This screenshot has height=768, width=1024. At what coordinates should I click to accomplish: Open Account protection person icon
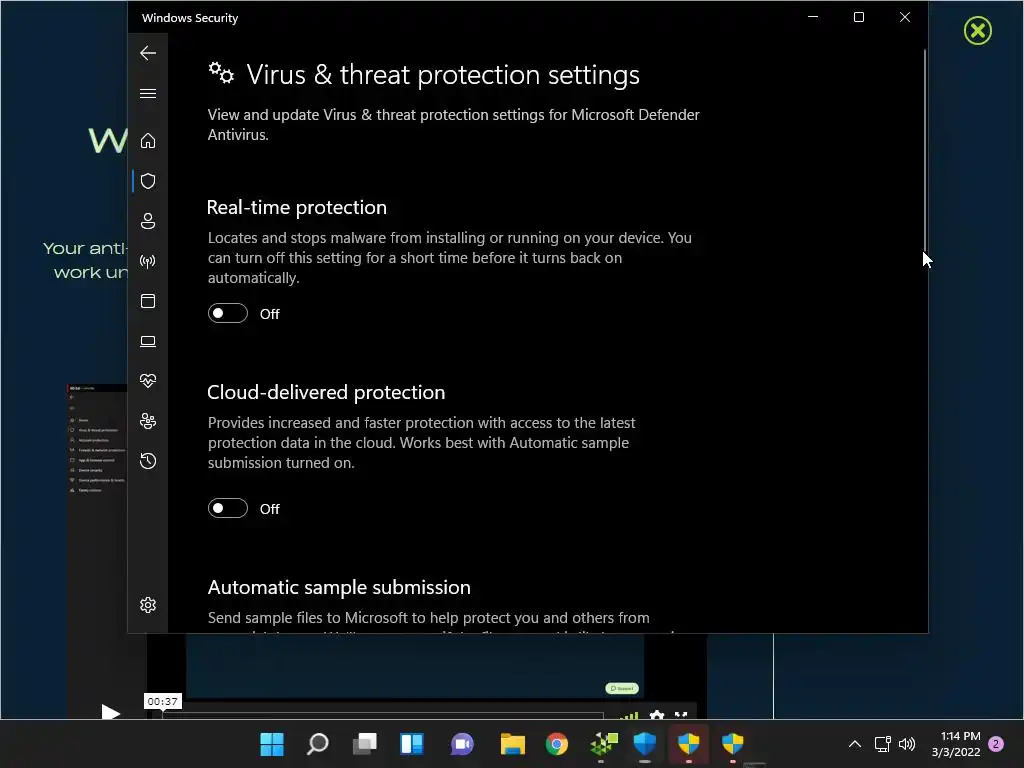pos(148,221)
